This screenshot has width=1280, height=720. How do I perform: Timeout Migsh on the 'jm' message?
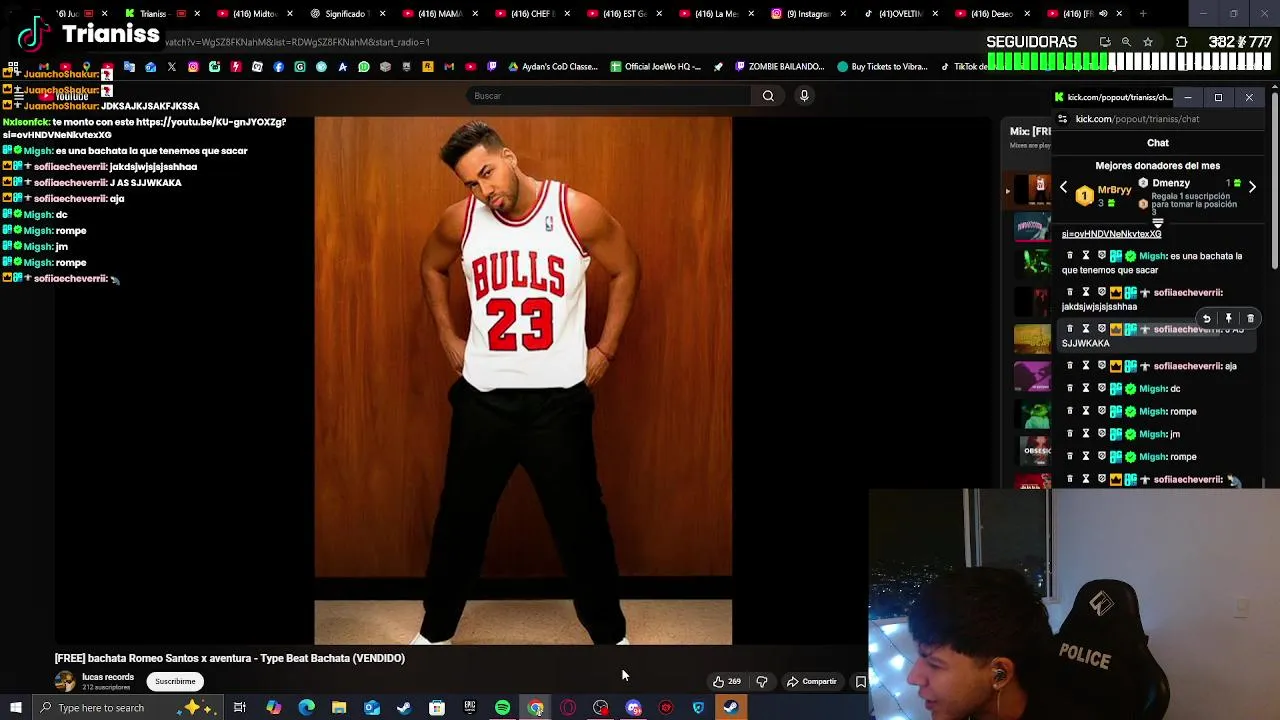[1085, 434]
